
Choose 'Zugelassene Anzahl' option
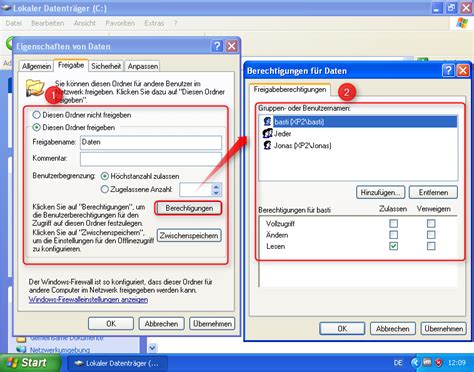click(x=105, y=189)
